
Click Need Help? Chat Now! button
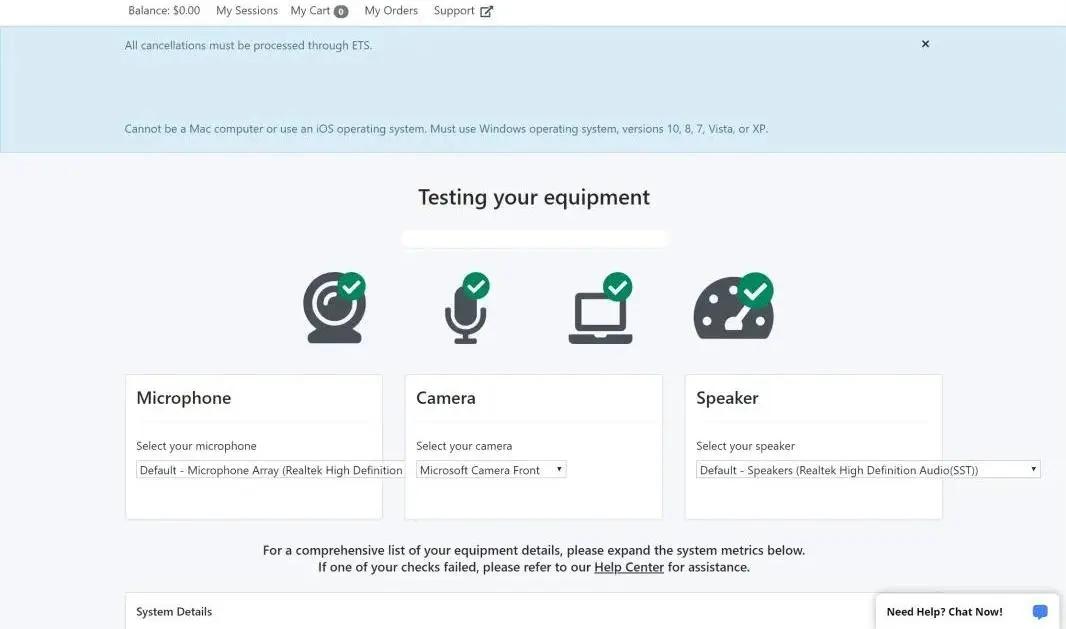pos(944,612)
